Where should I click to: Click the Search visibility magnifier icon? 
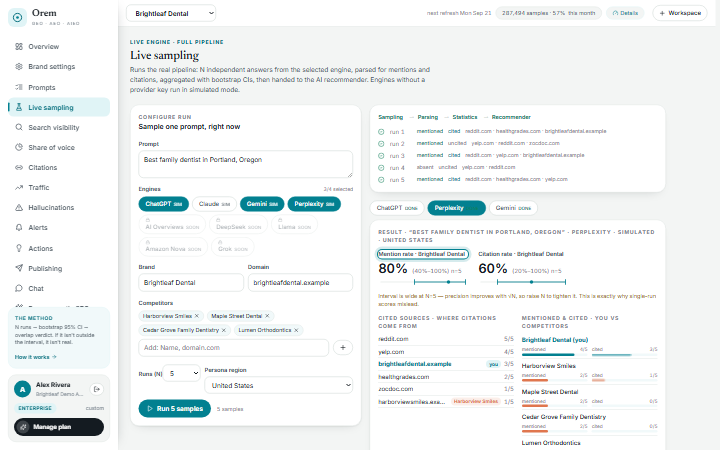[19, 127]
